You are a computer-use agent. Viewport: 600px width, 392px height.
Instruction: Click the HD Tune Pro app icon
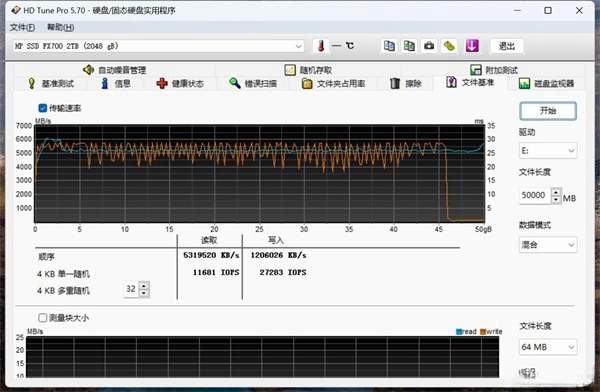point(16,10)
